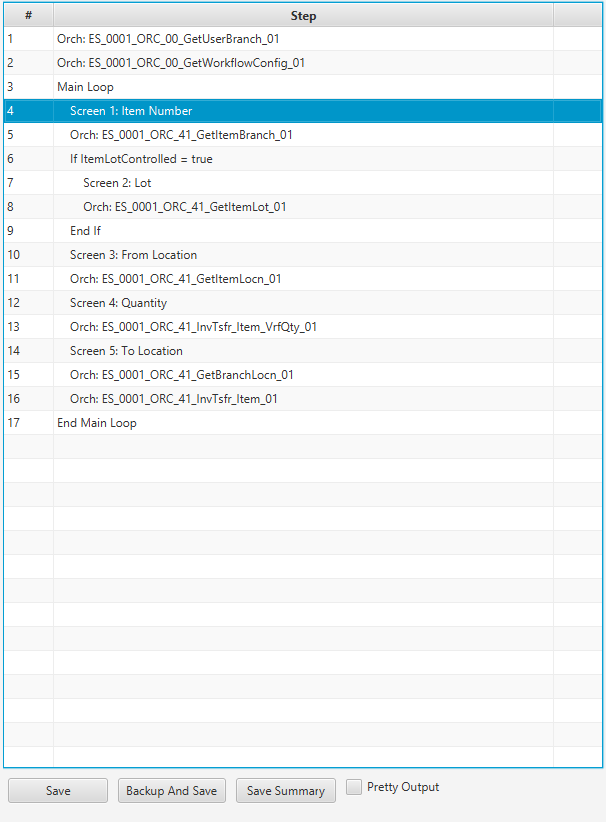606x822 pixels.
Task: Select row Orch: ES_0001_ORC_41_GetBranchLocn_01
Action: pyautogui.click(x=303, y=375)
